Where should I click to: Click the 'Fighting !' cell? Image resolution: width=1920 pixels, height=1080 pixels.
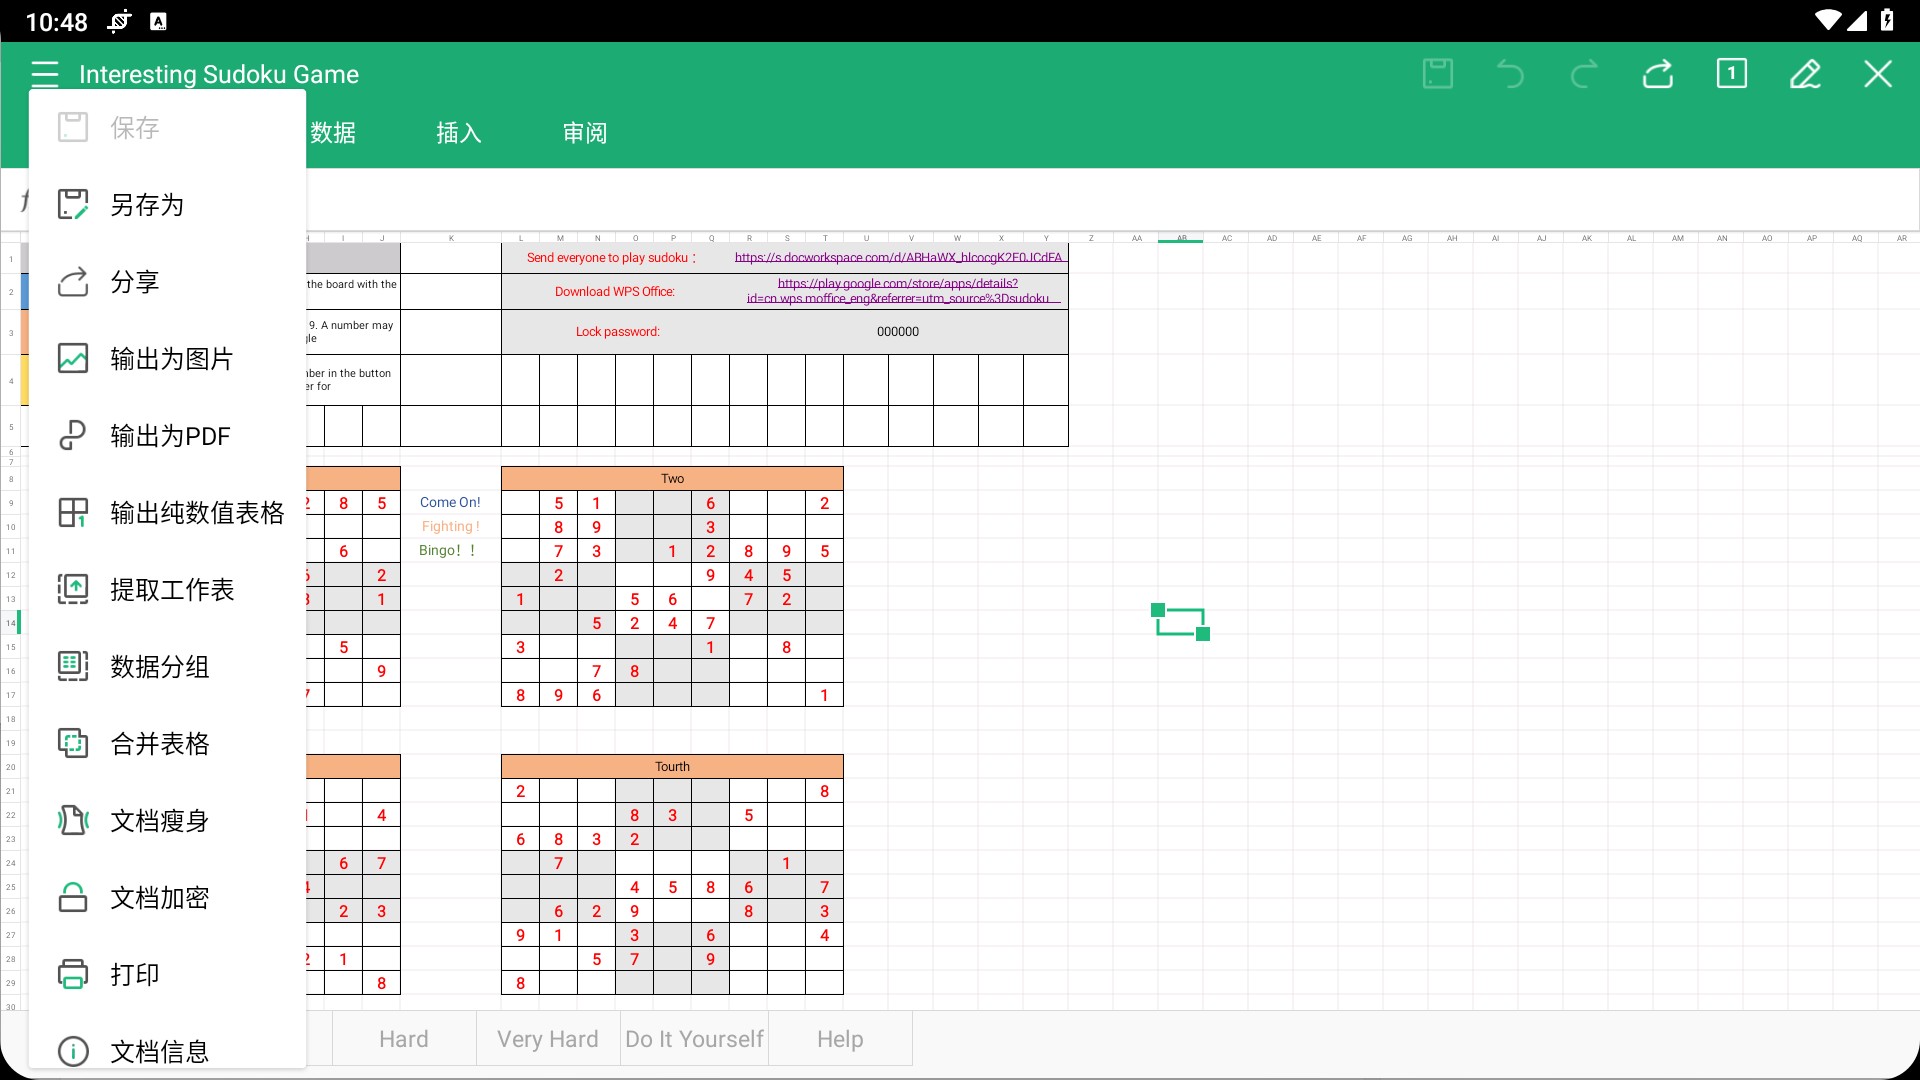tap(450, 527)
